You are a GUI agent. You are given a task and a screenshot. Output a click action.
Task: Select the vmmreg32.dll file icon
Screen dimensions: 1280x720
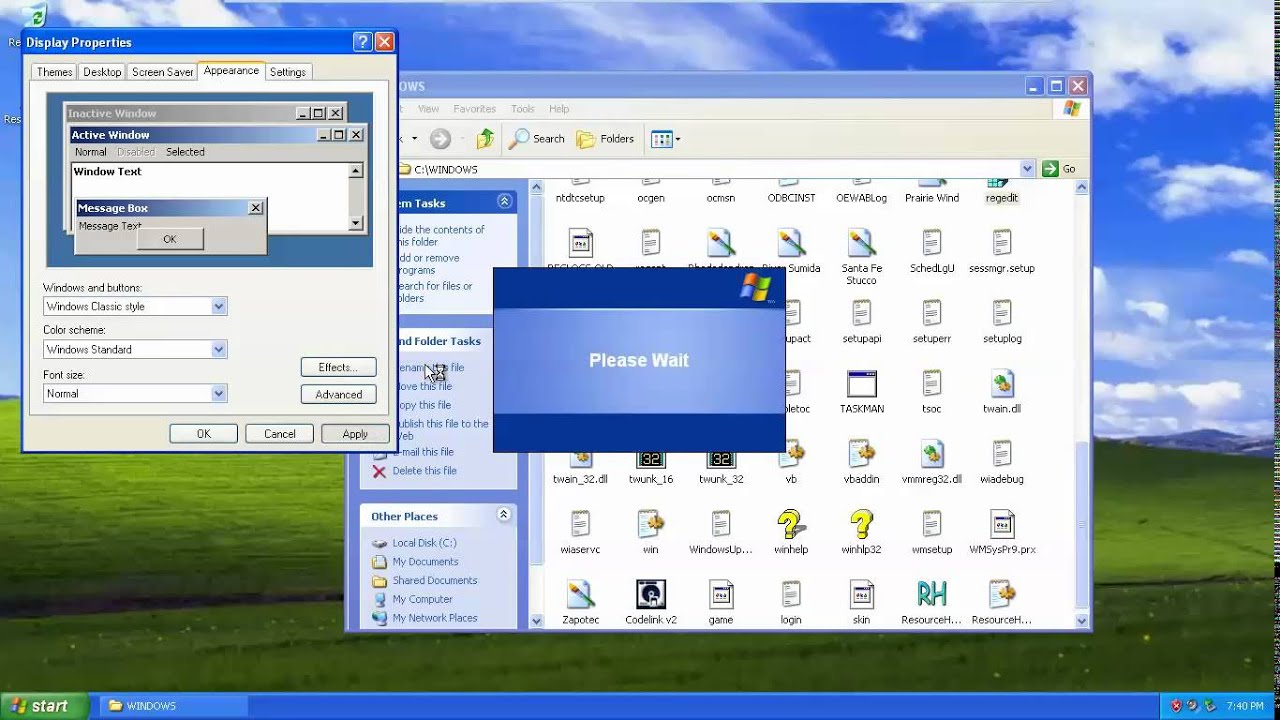tap(931, 454)
